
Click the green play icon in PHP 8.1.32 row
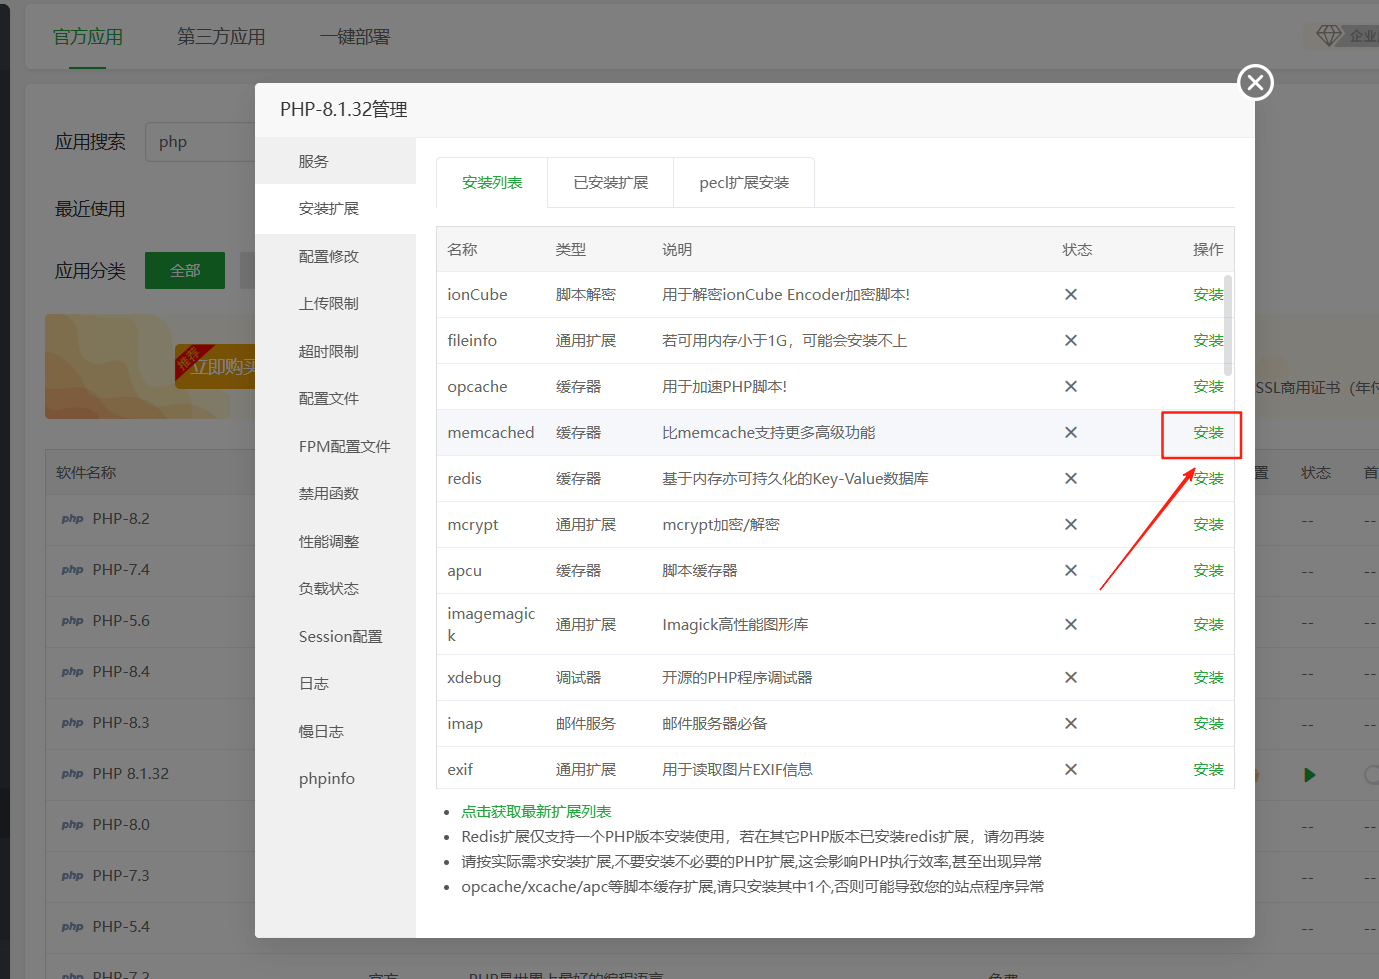pyautogui.click(x=1310, y=774)
